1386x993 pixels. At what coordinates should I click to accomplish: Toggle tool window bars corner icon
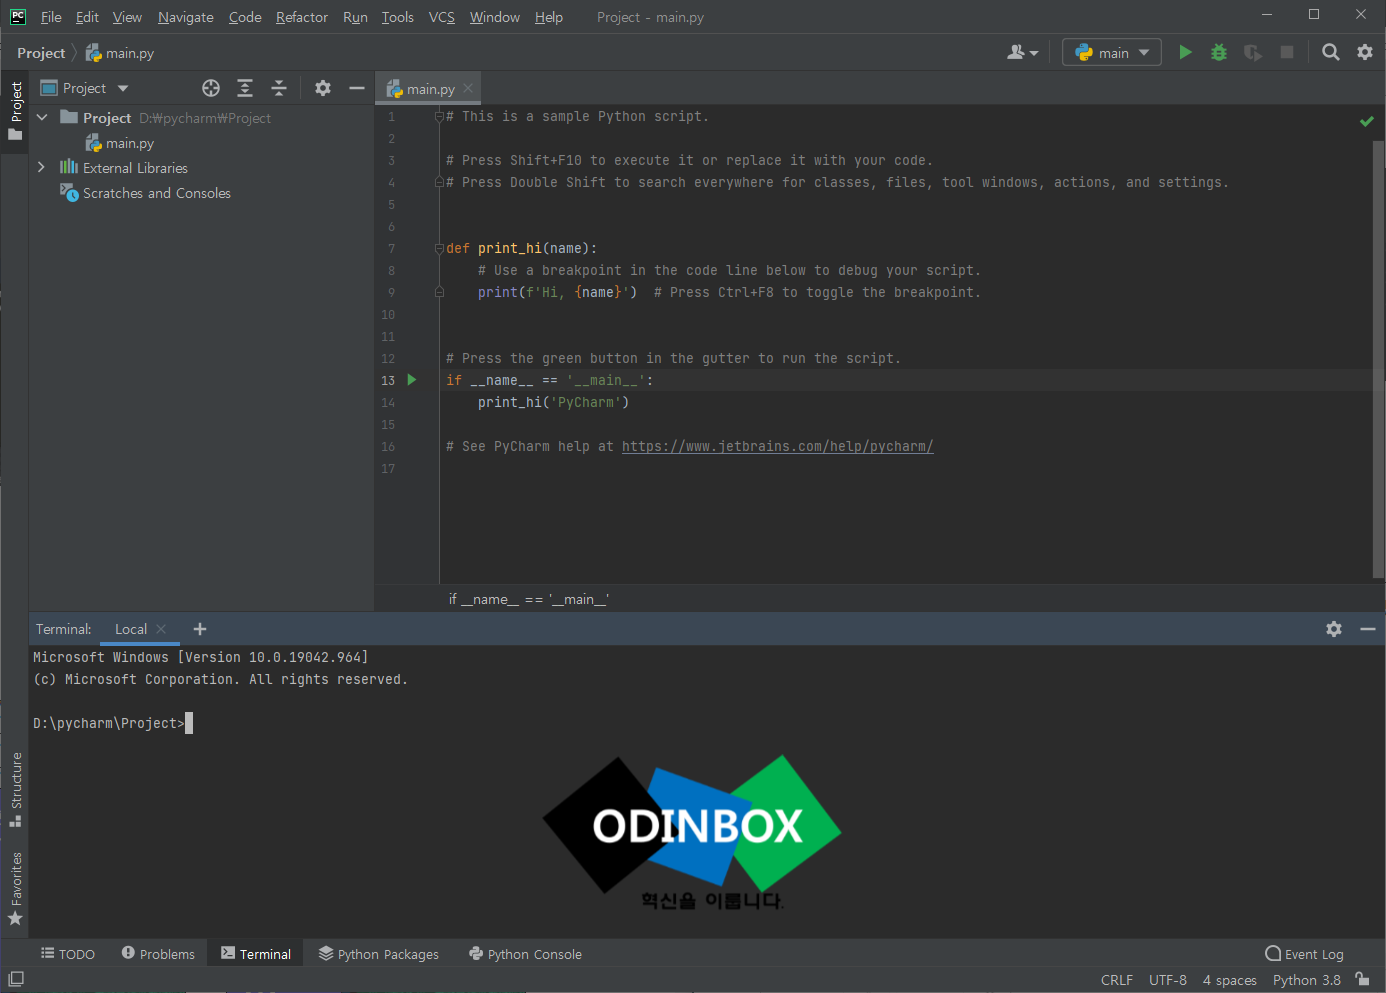[16, 979]
